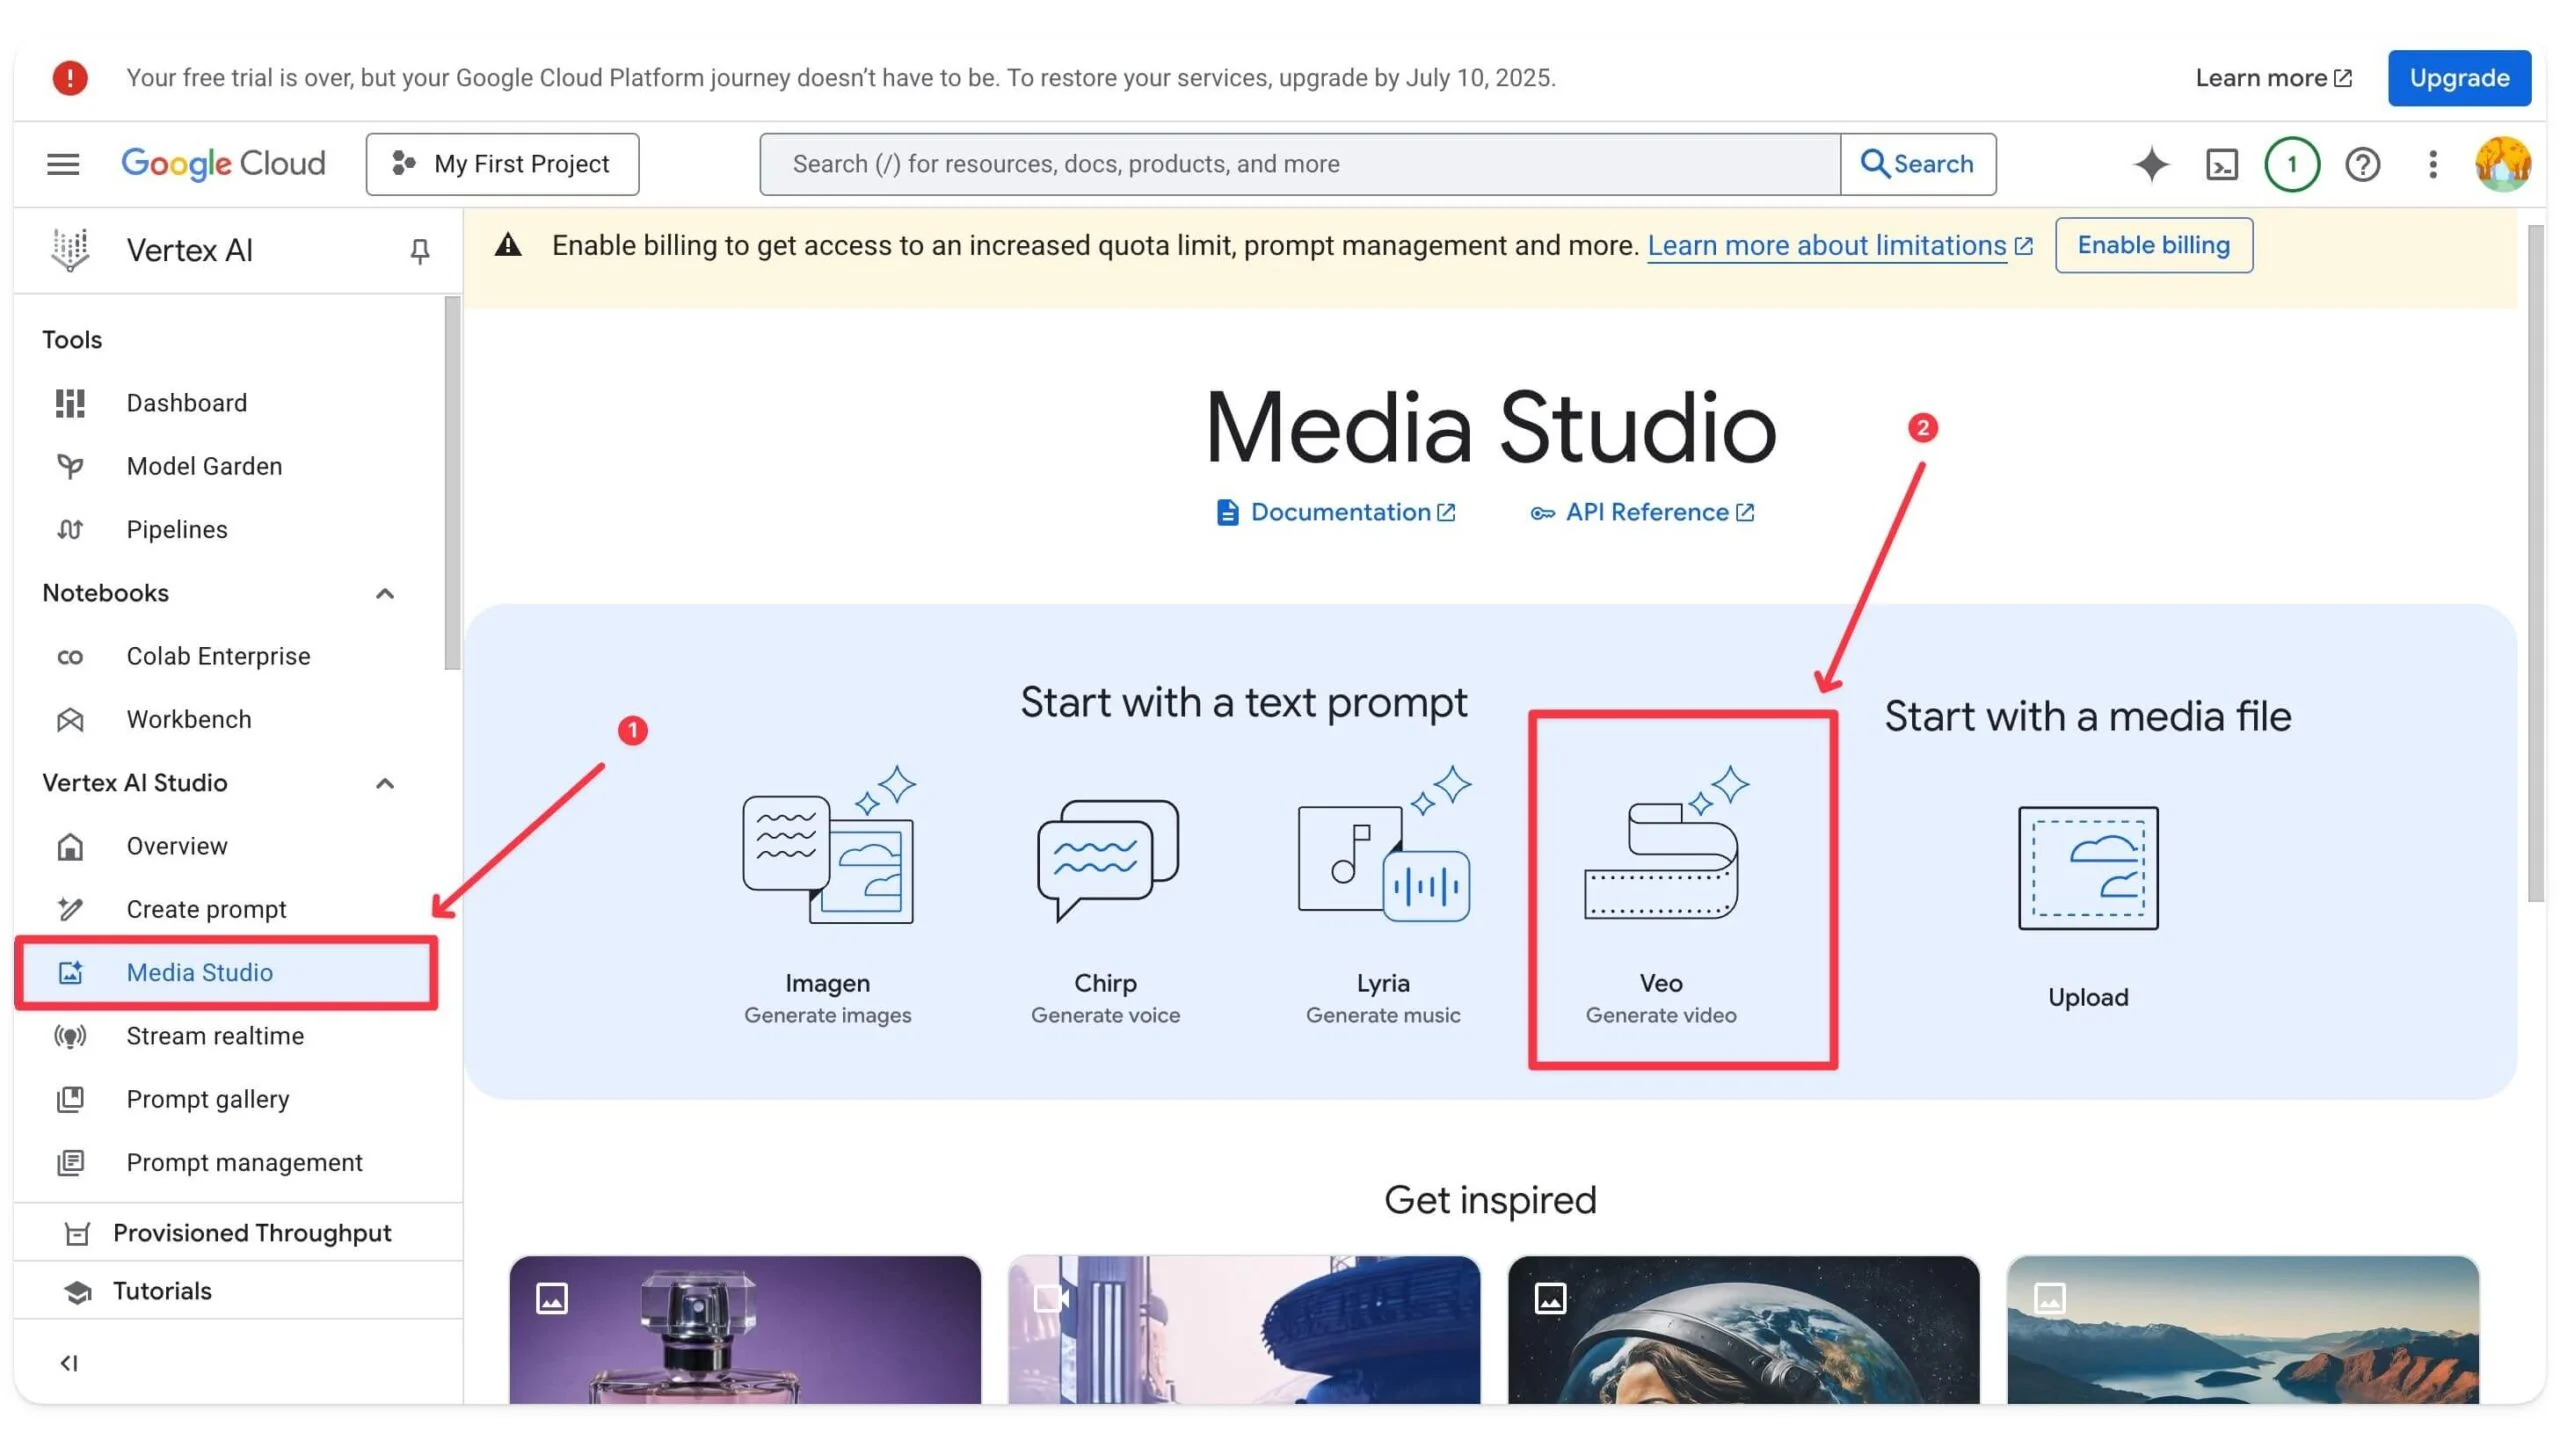The image size is (2560, 1440).
Task: Collapse the sidebar navigation panel
Action: click(x=69, y=1363)
